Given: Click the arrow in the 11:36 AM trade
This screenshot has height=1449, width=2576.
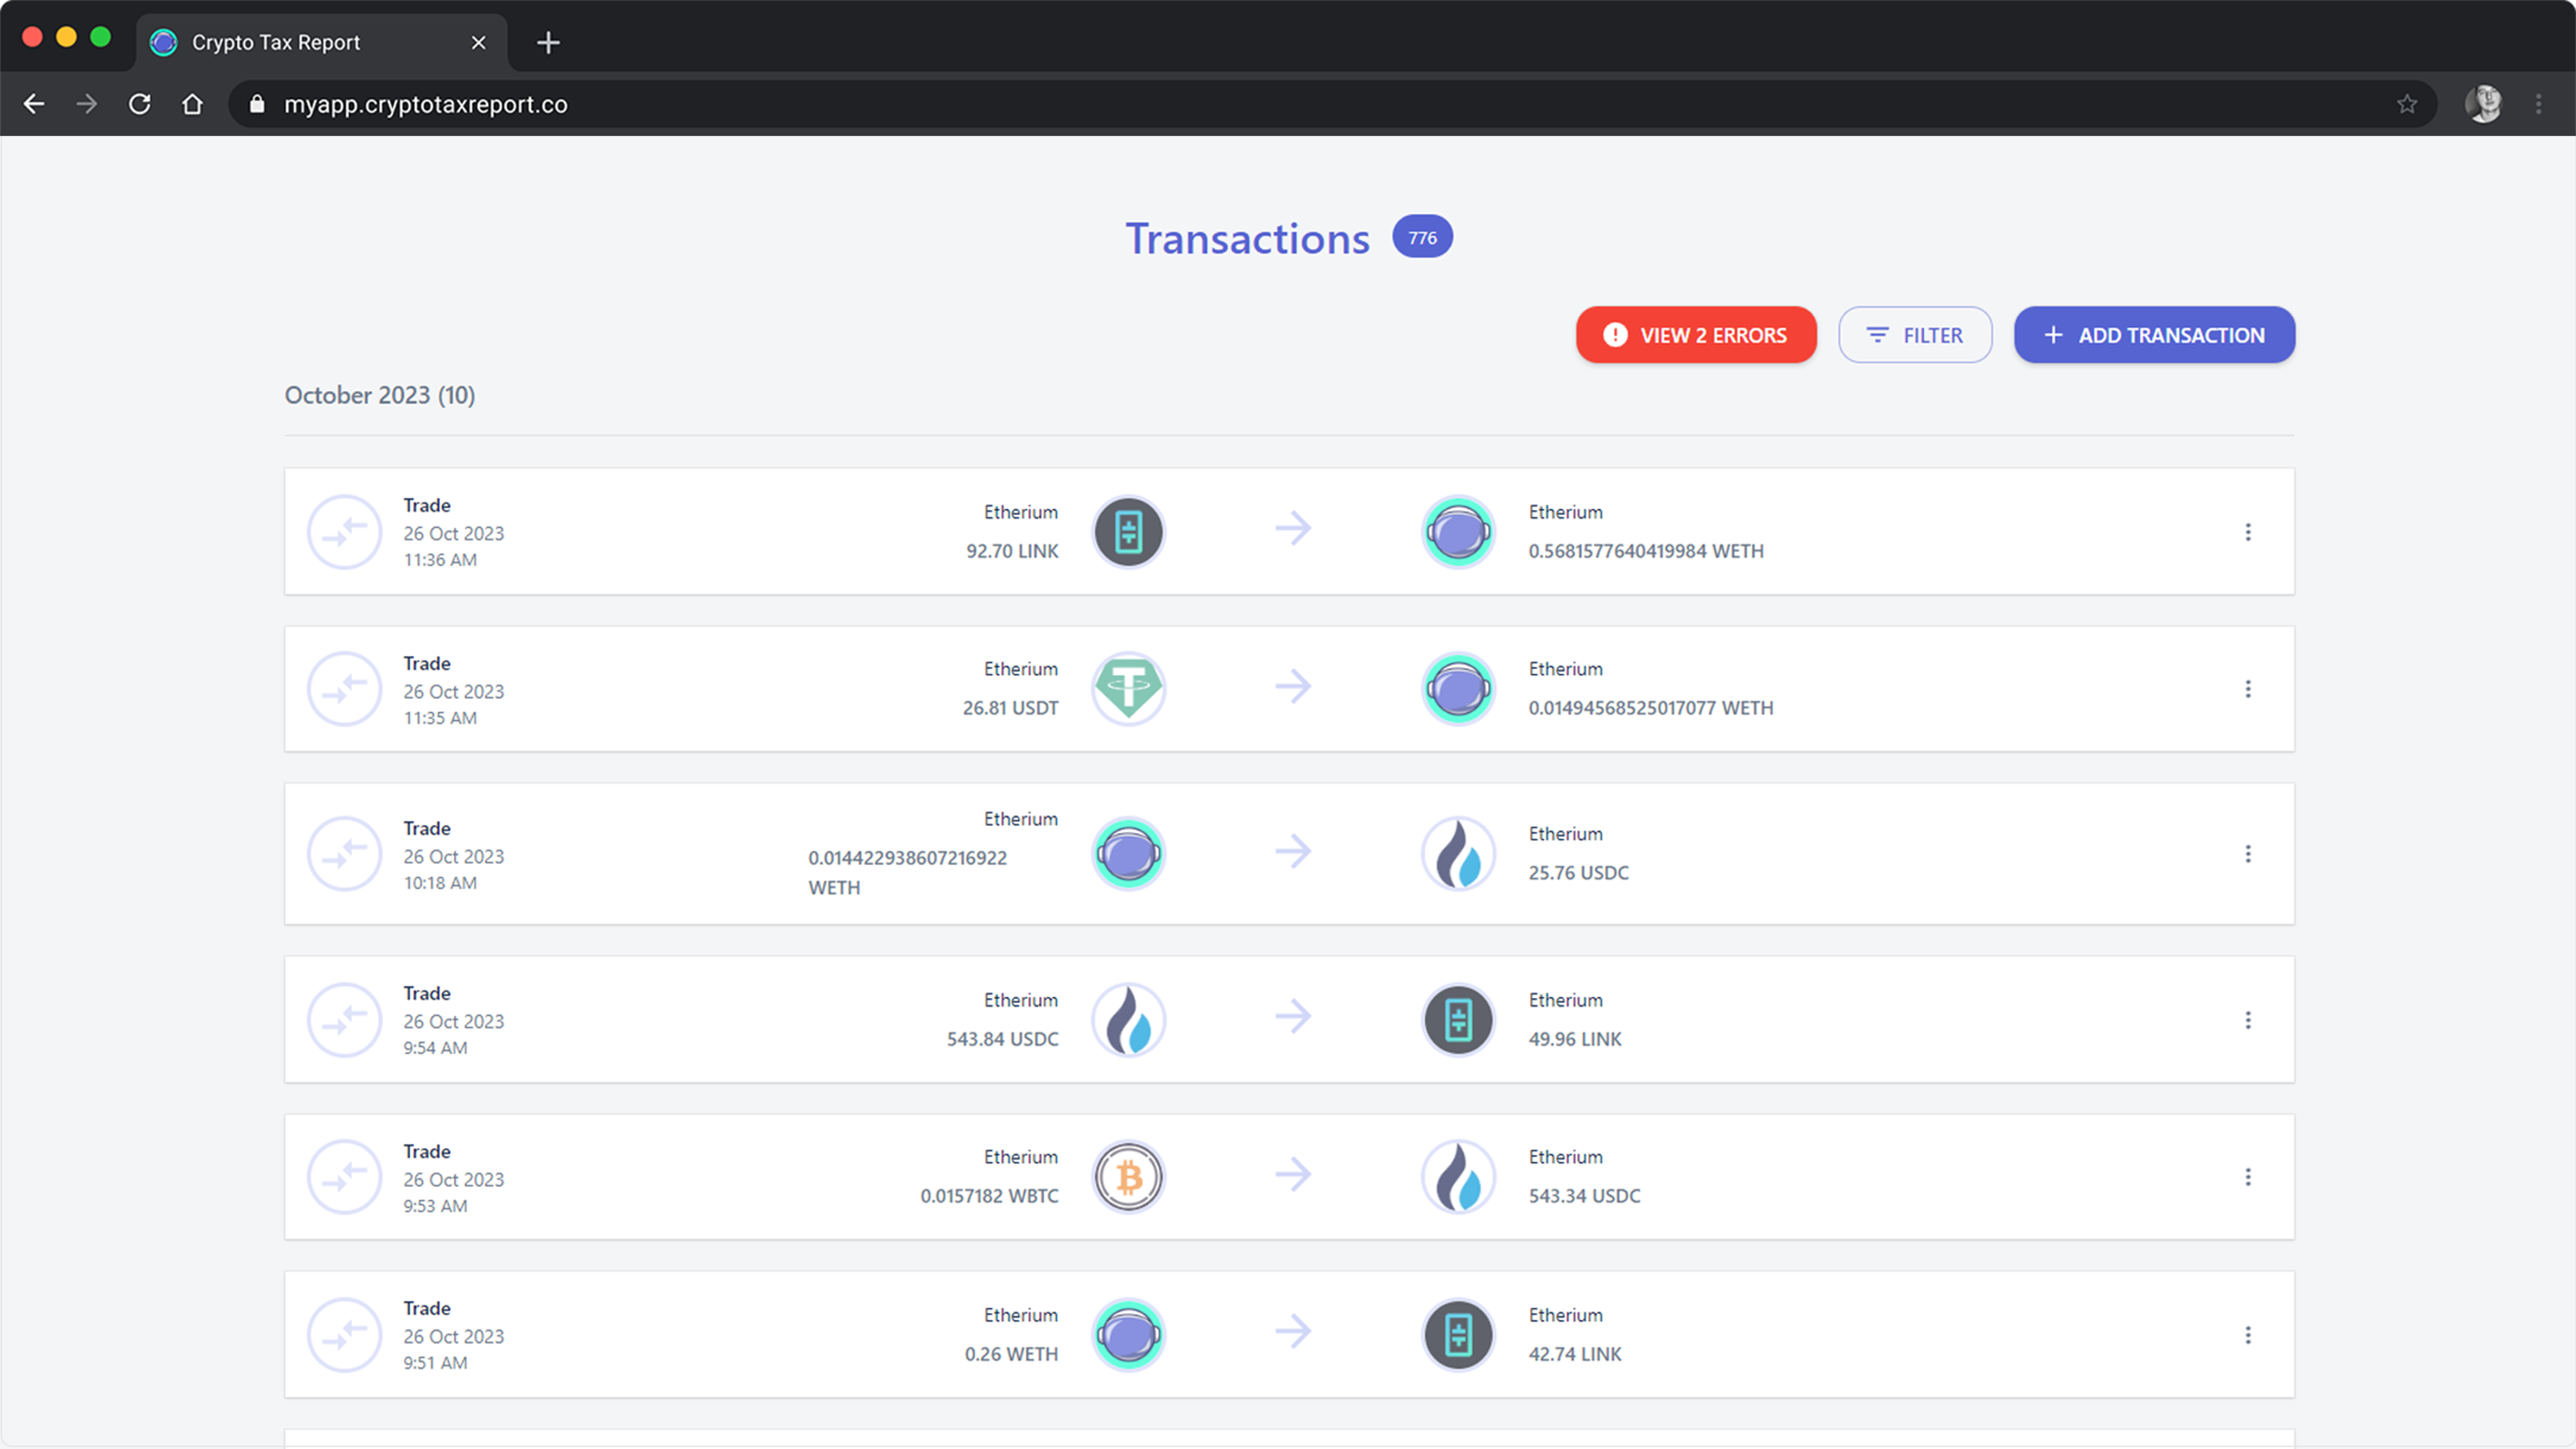Looking at the screenshot, I should pos(1293,528).
